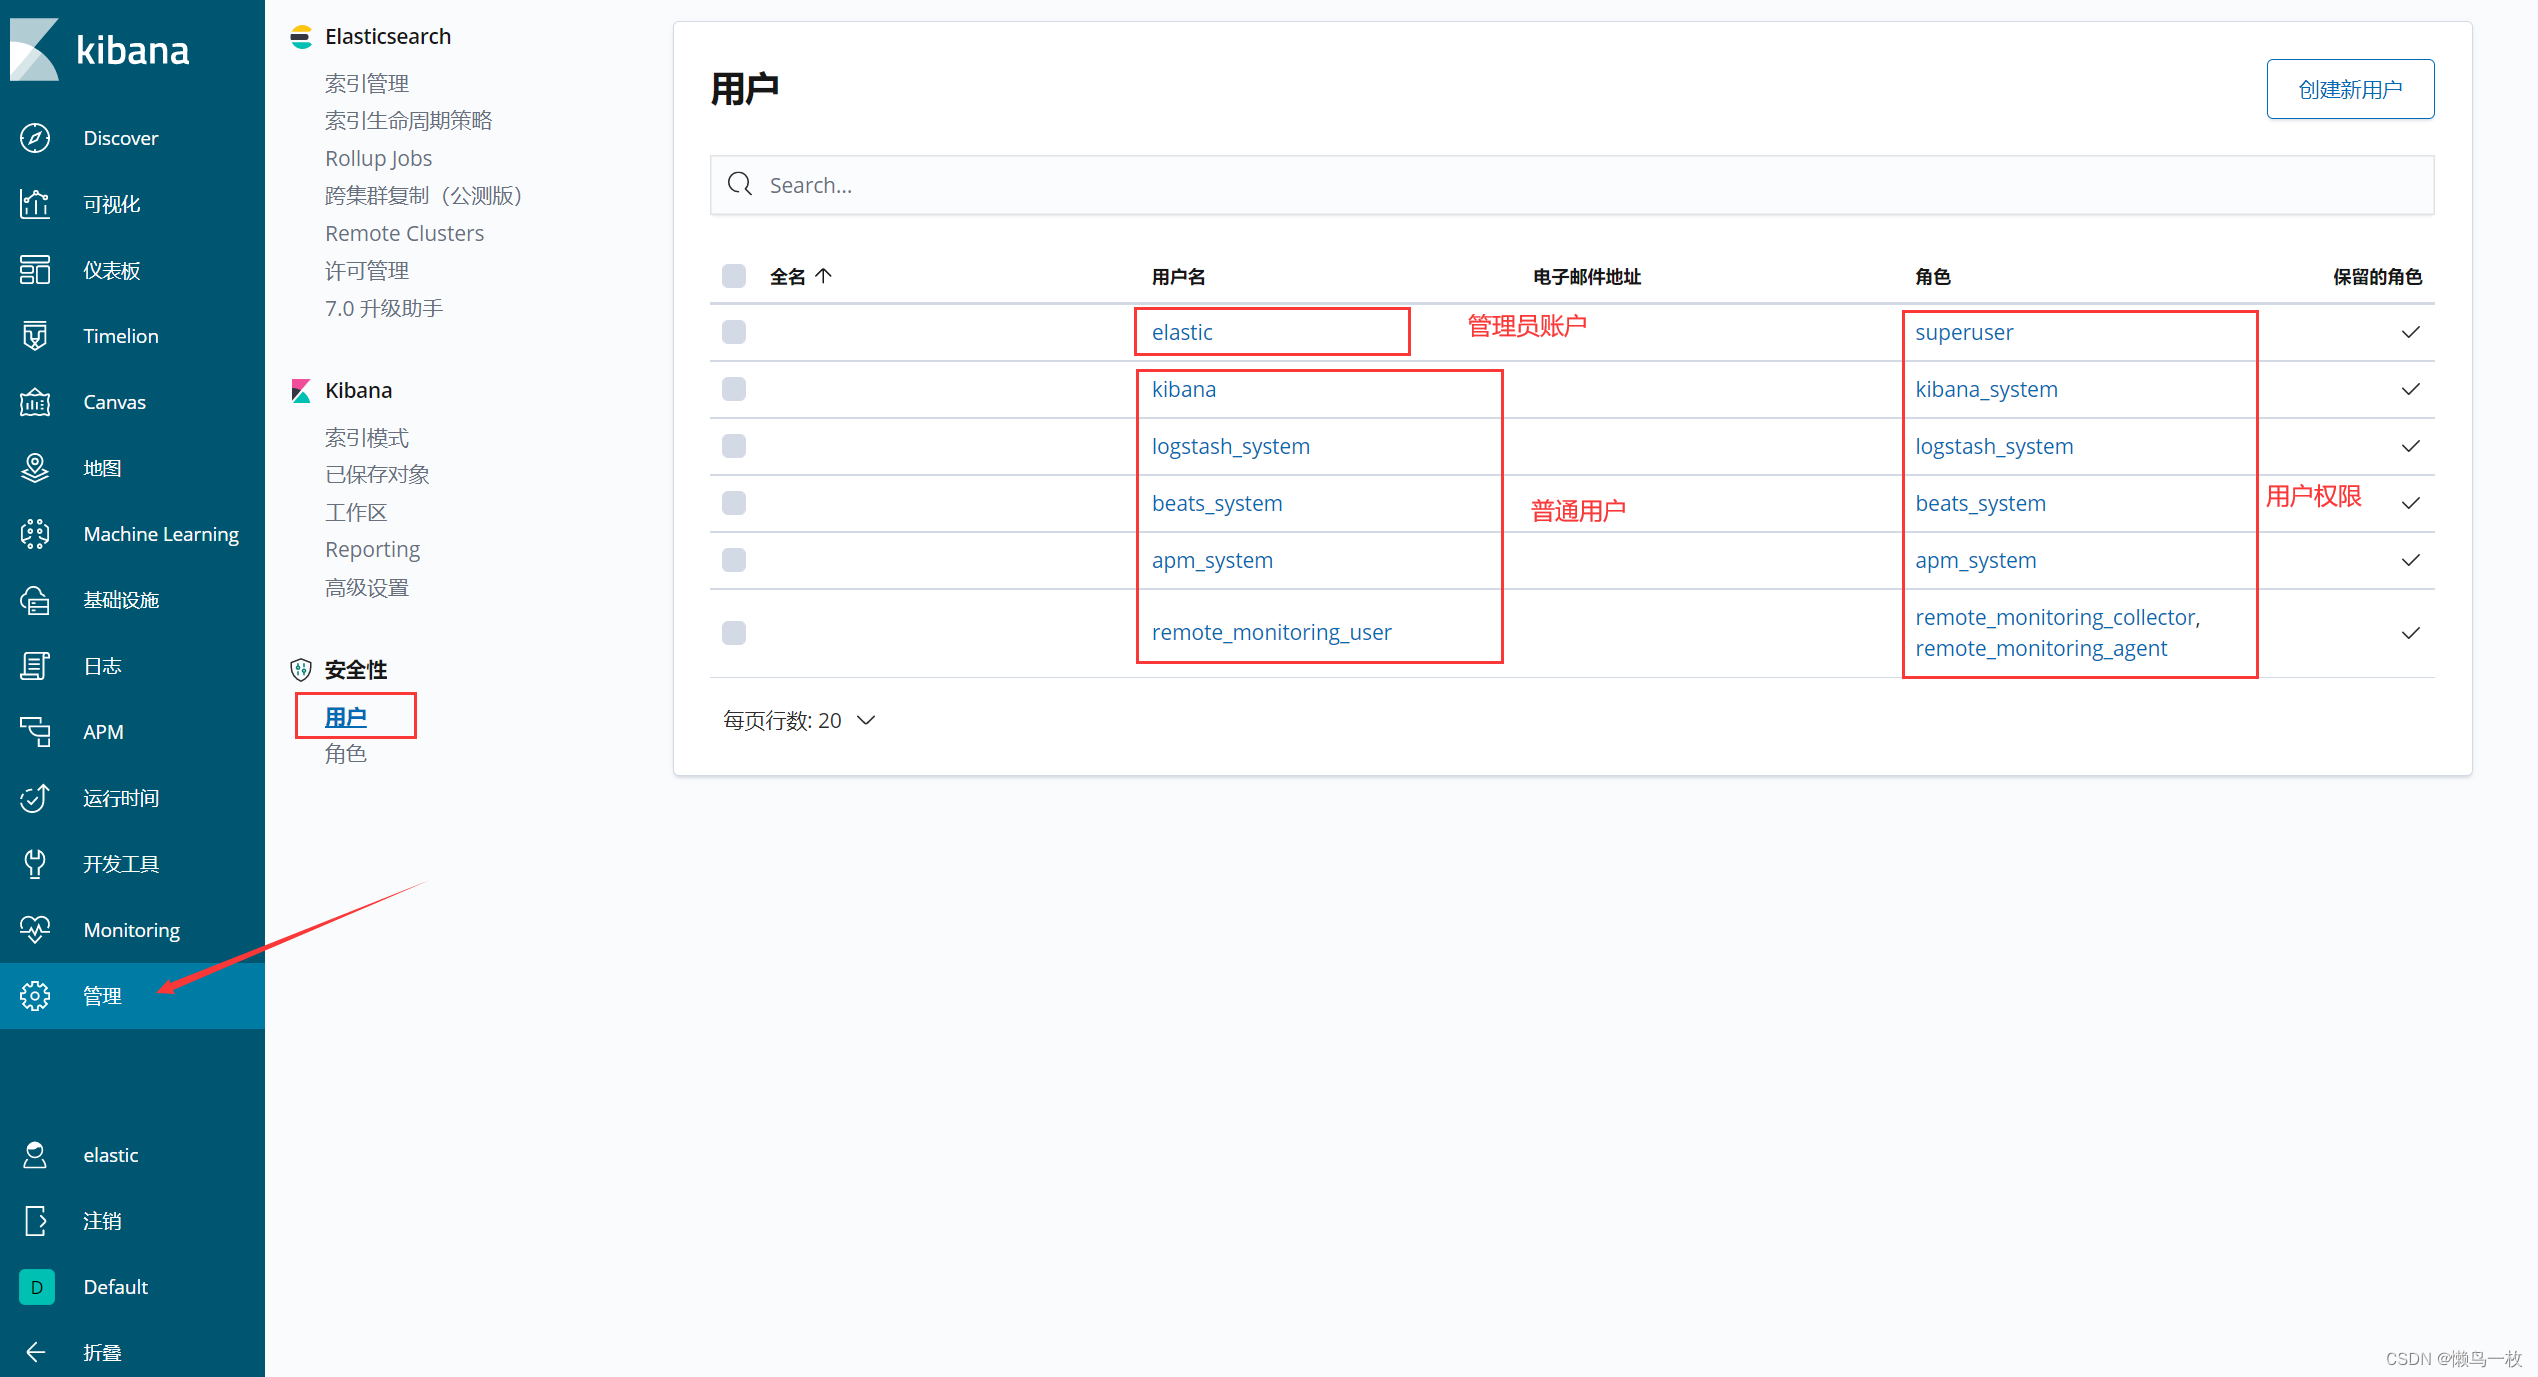
Task: Open the kibana_system role link
Action: [1986, 389]
